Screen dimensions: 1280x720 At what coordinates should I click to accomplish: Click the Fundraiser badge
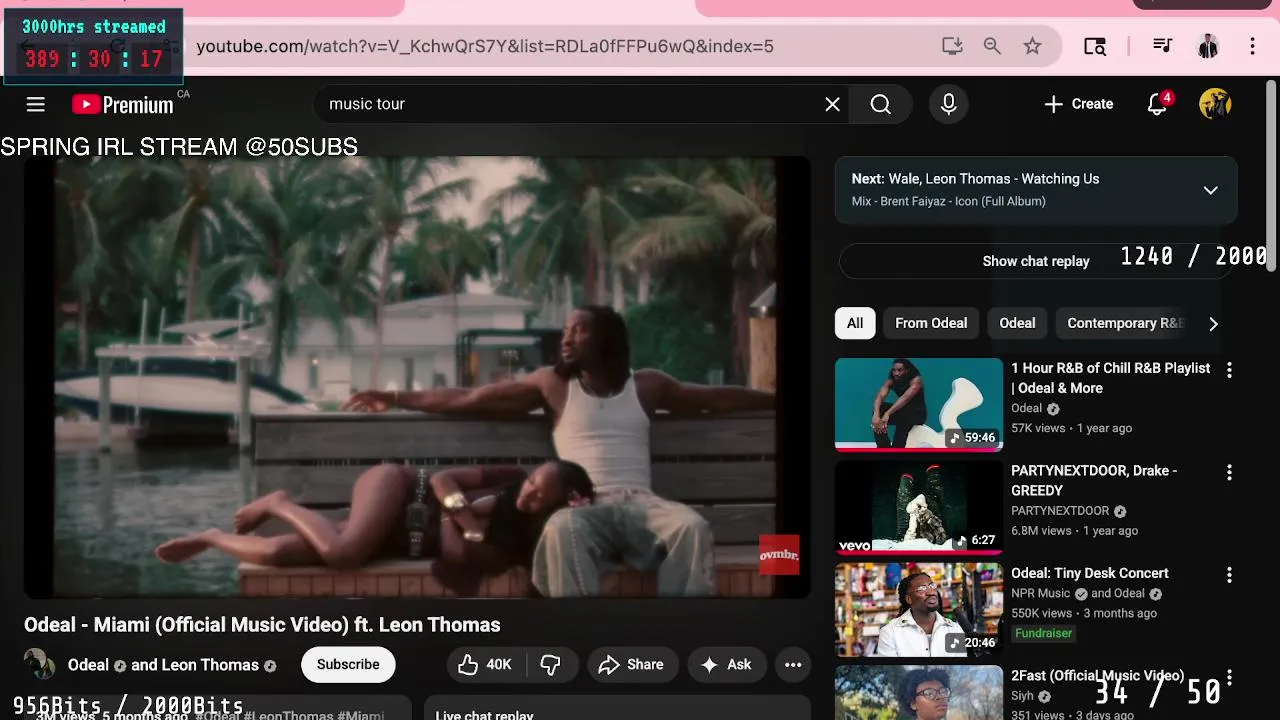pos(1044,633)
